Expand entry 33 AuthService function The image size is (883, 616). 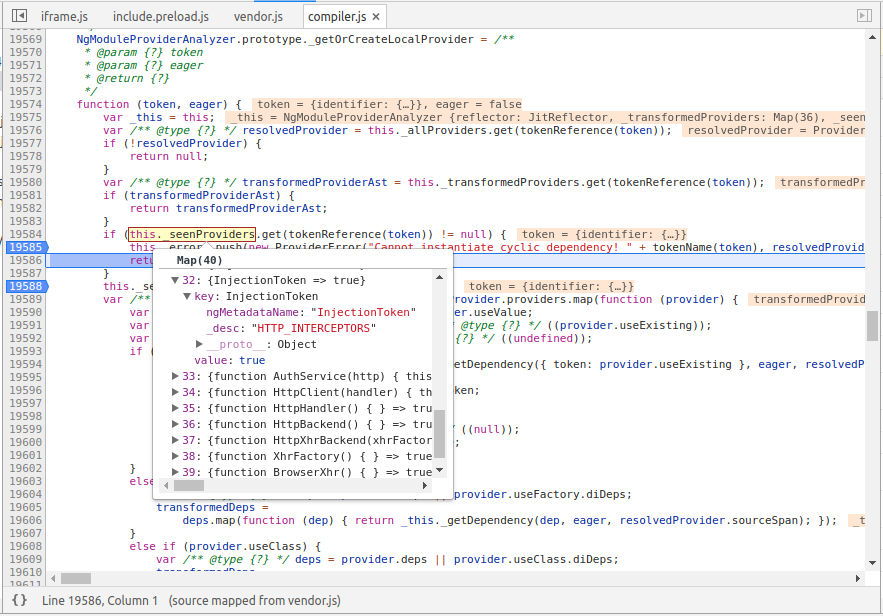pos(175,377)
